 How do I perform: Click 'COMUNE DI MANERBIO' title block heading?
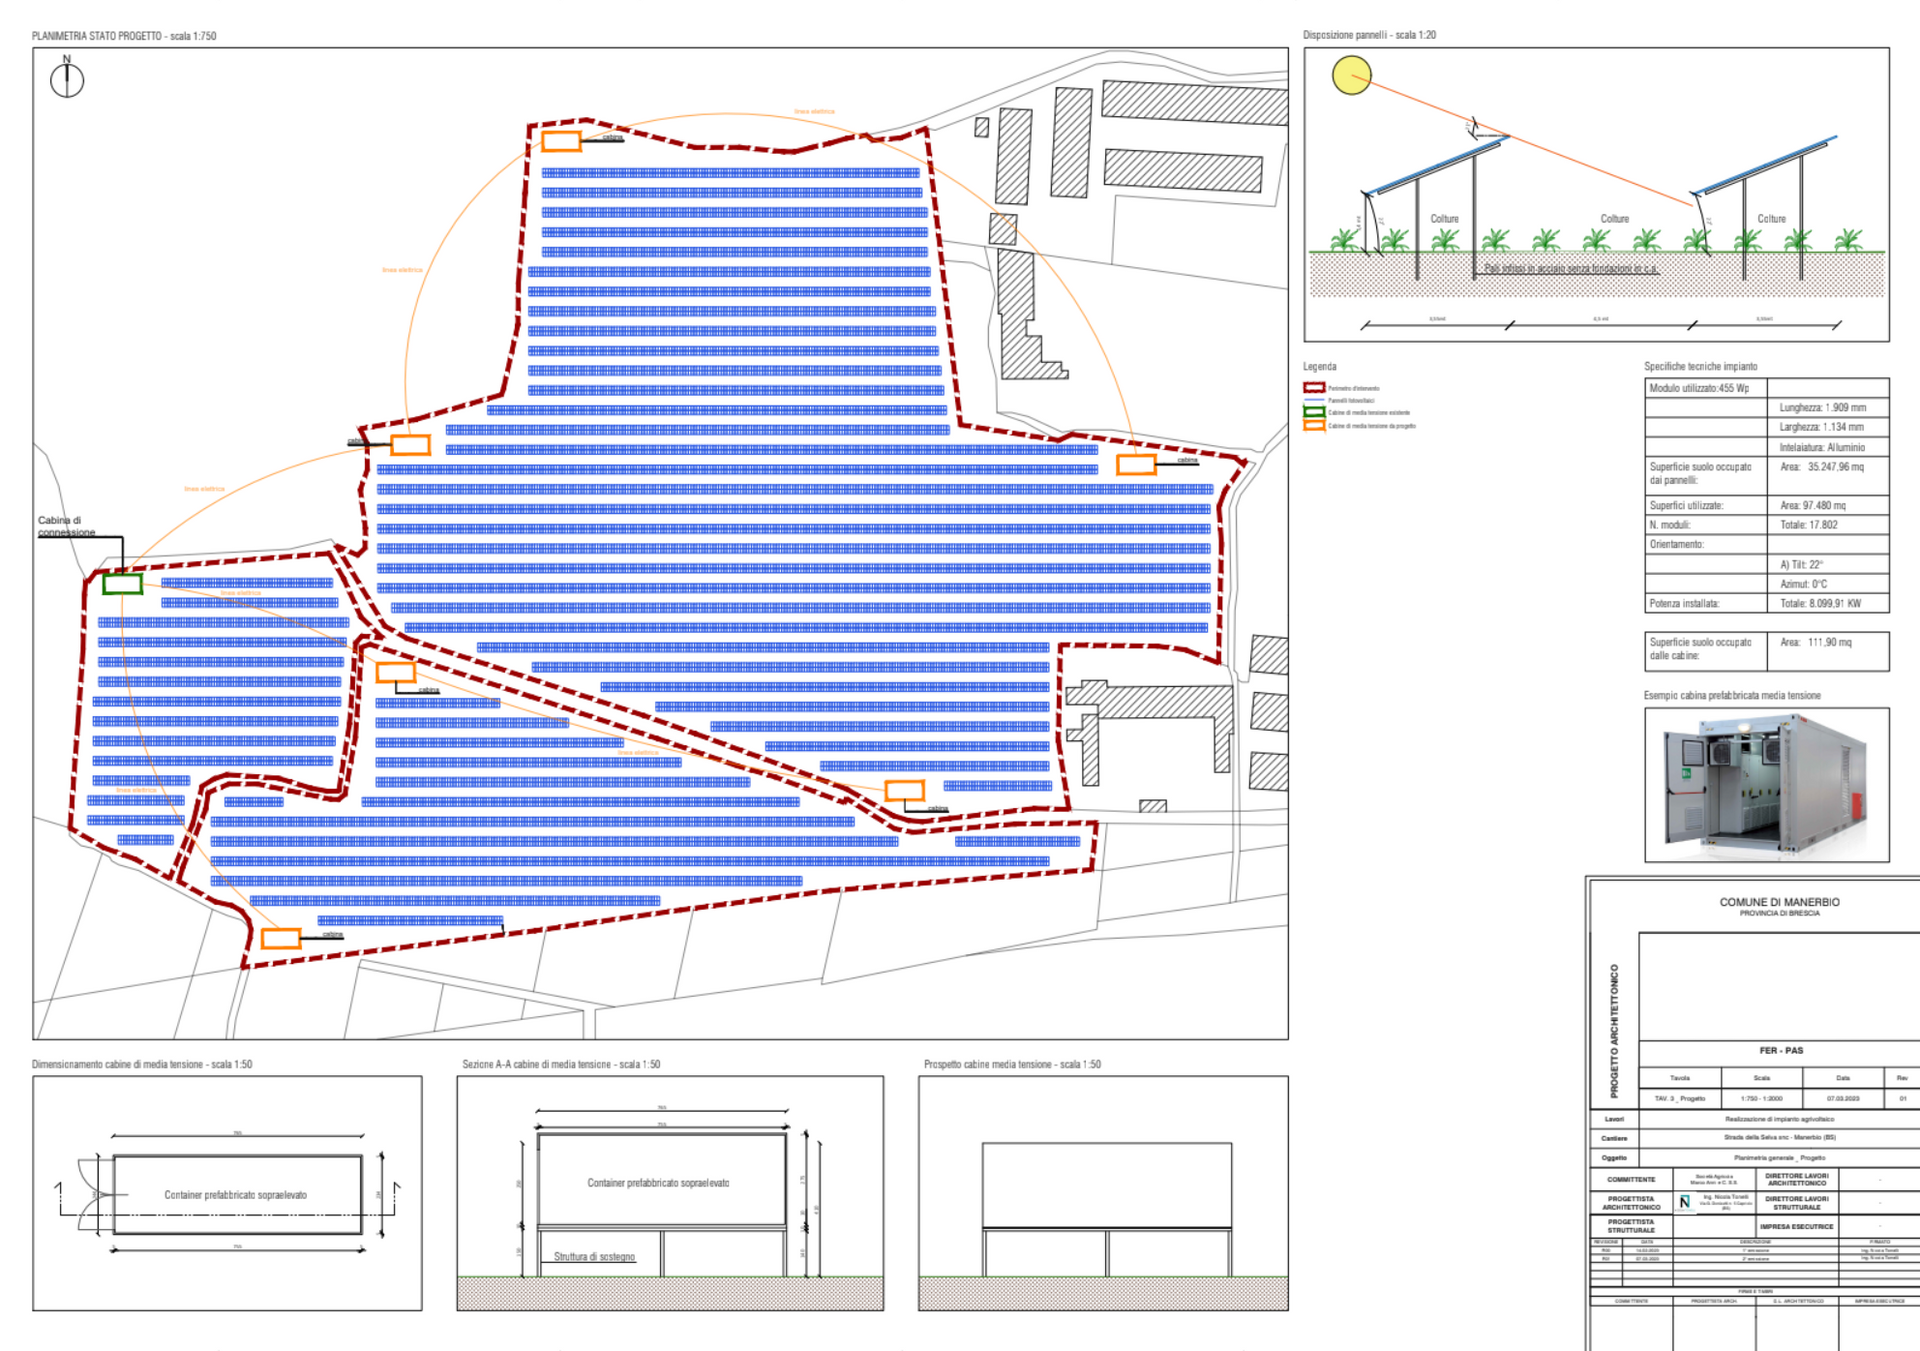(1779, 902)
